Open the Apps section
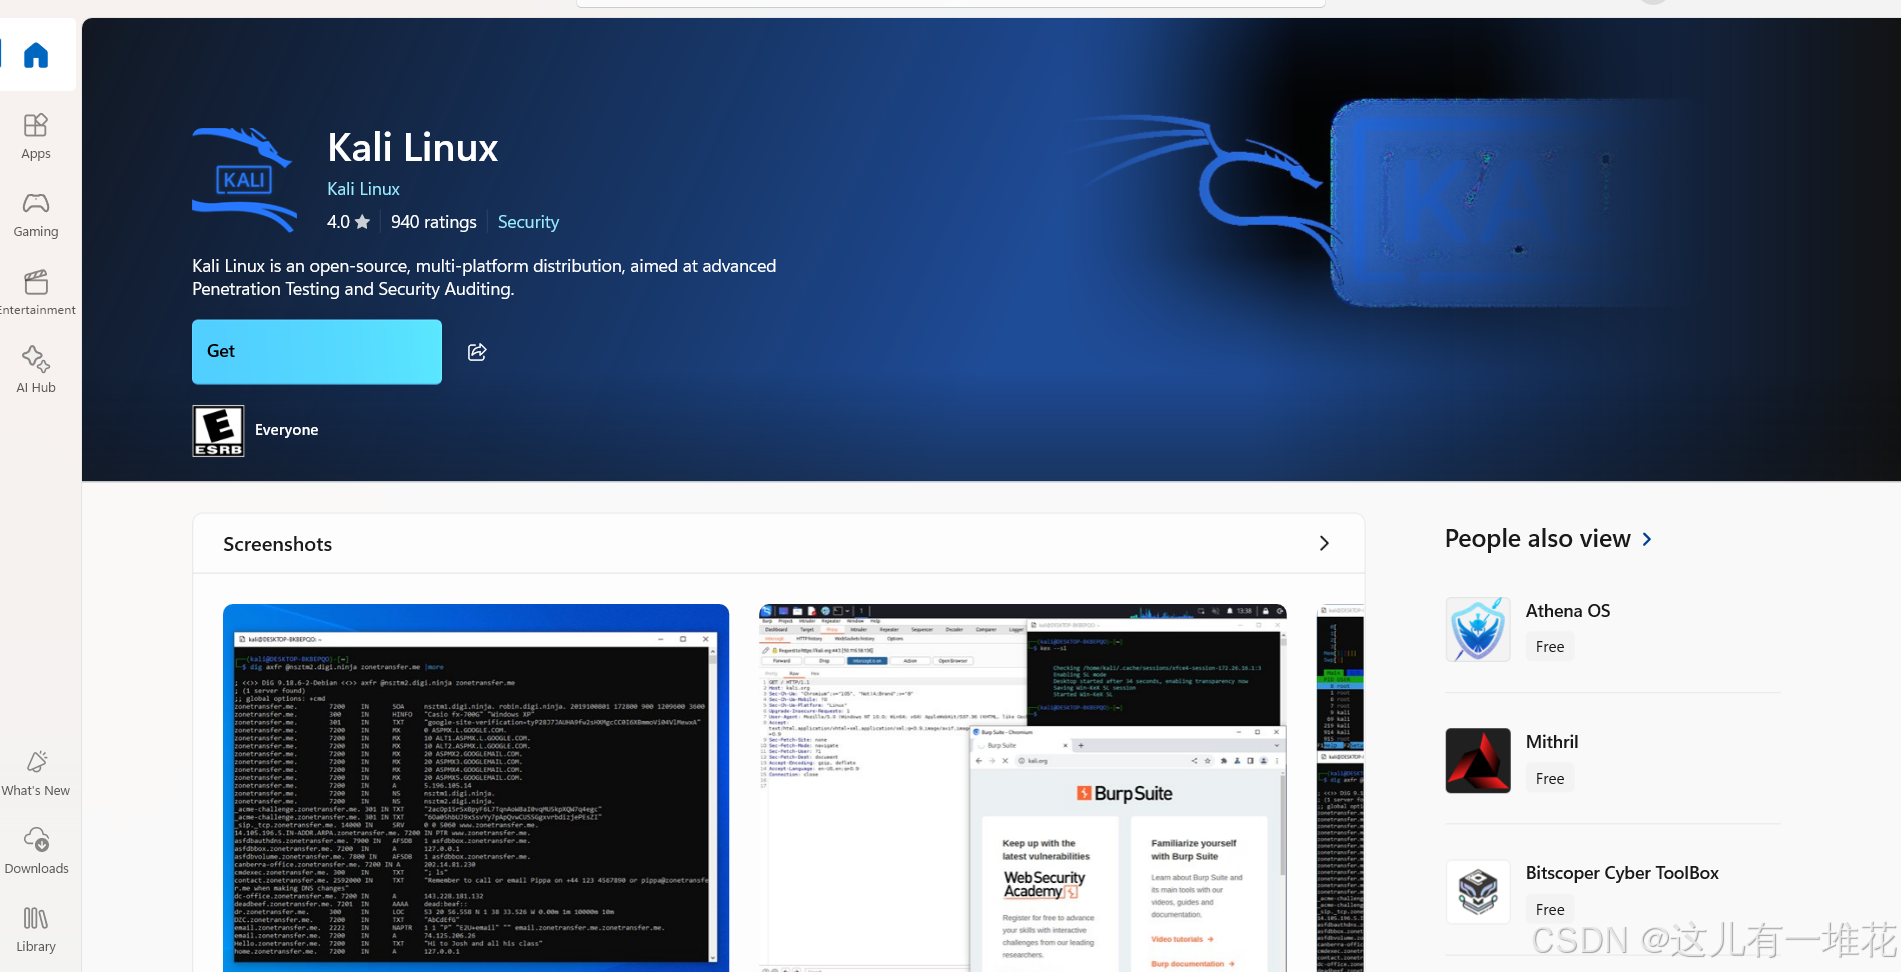The height and width of the screenshot is (972, 1901). (36, 136)
